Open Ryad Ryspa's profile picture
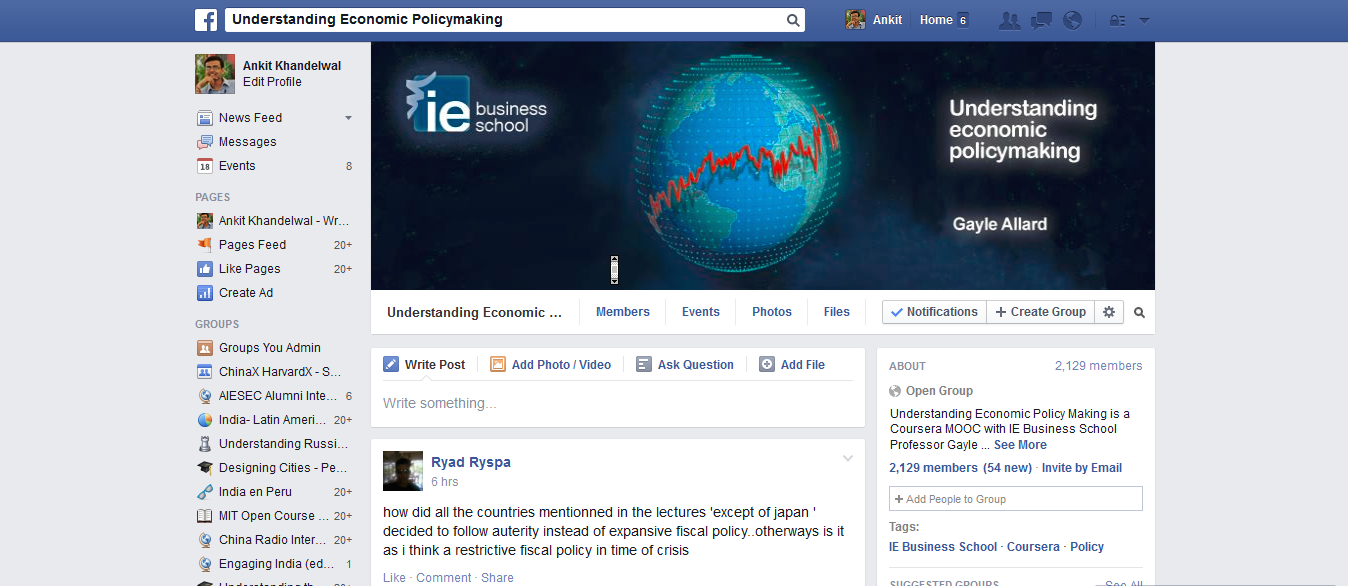 403,471
